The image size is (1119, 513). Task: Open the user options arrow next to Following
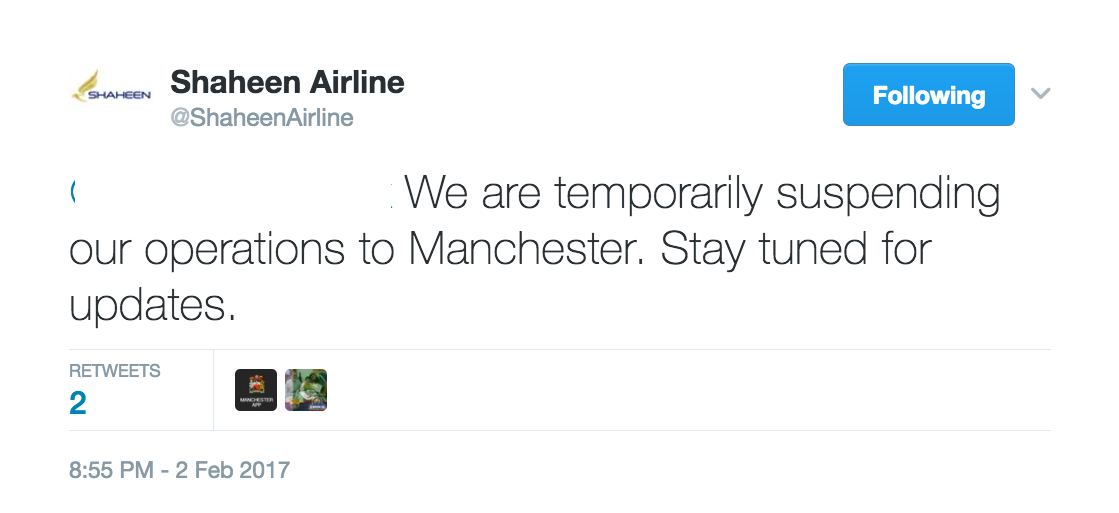coord(1040,93)
